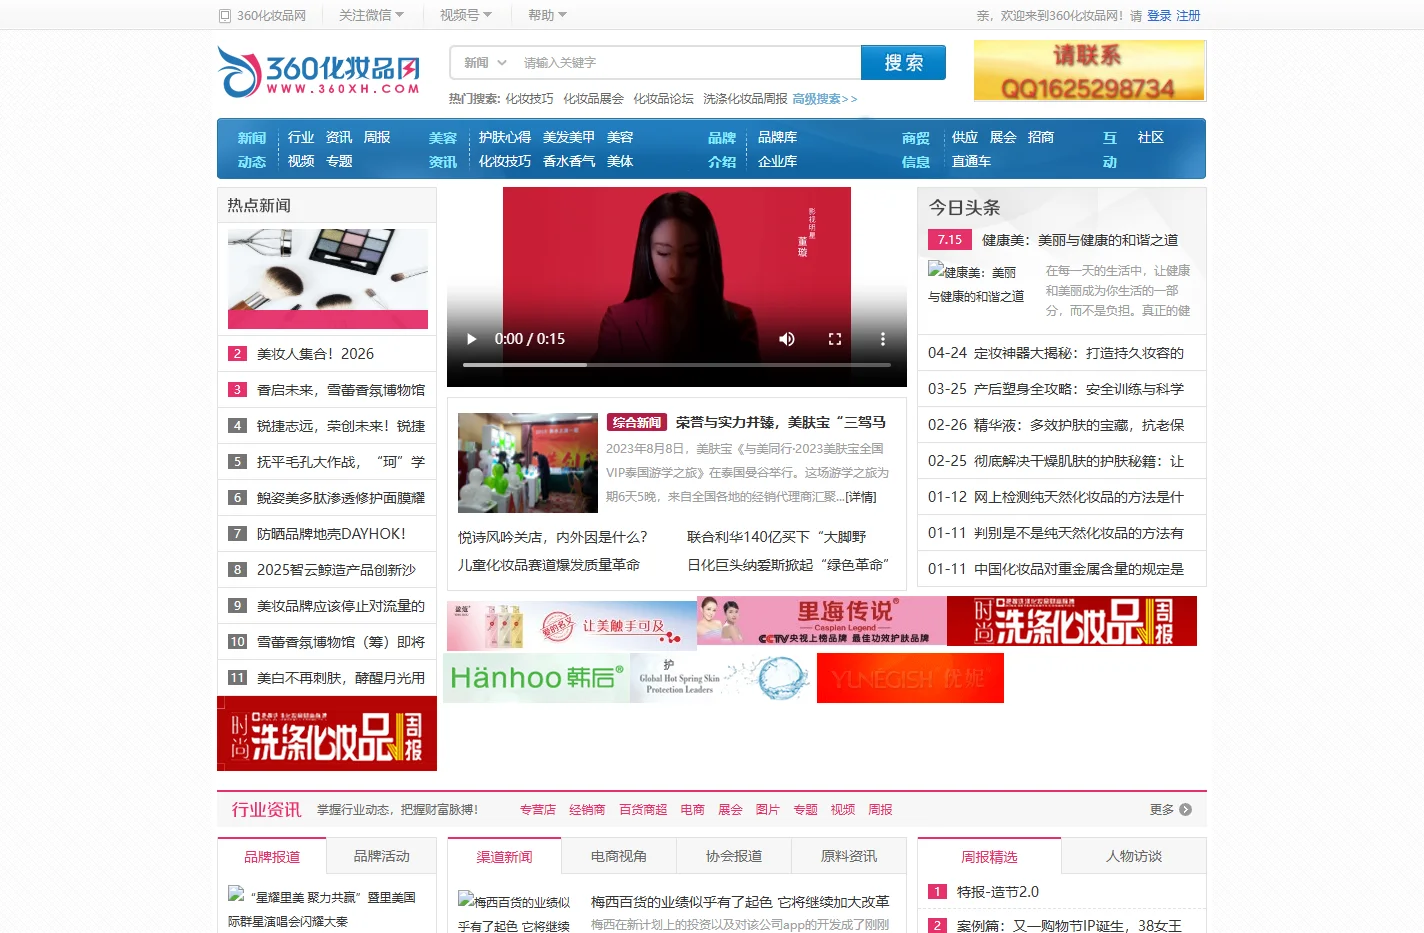This screenshot has width=1424, height=933.
Task: Switch to the 协会报道 tab
Action: (x=734, y=856)
